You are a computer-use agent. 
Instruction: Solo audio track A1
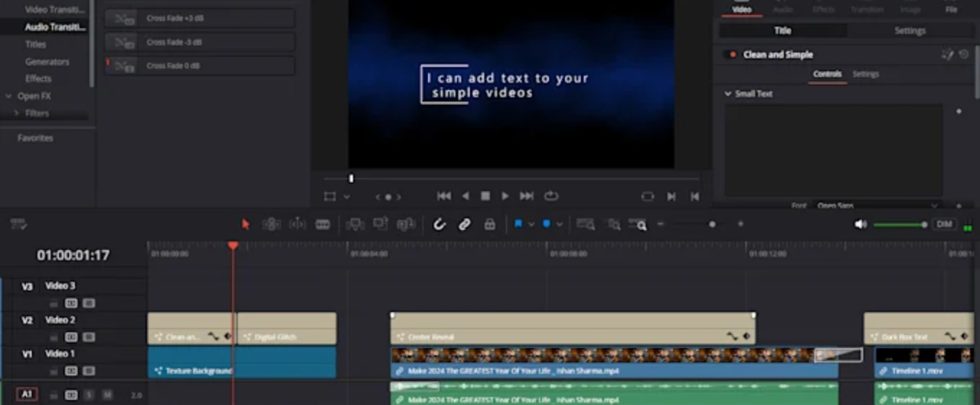[x=88, y=395]
